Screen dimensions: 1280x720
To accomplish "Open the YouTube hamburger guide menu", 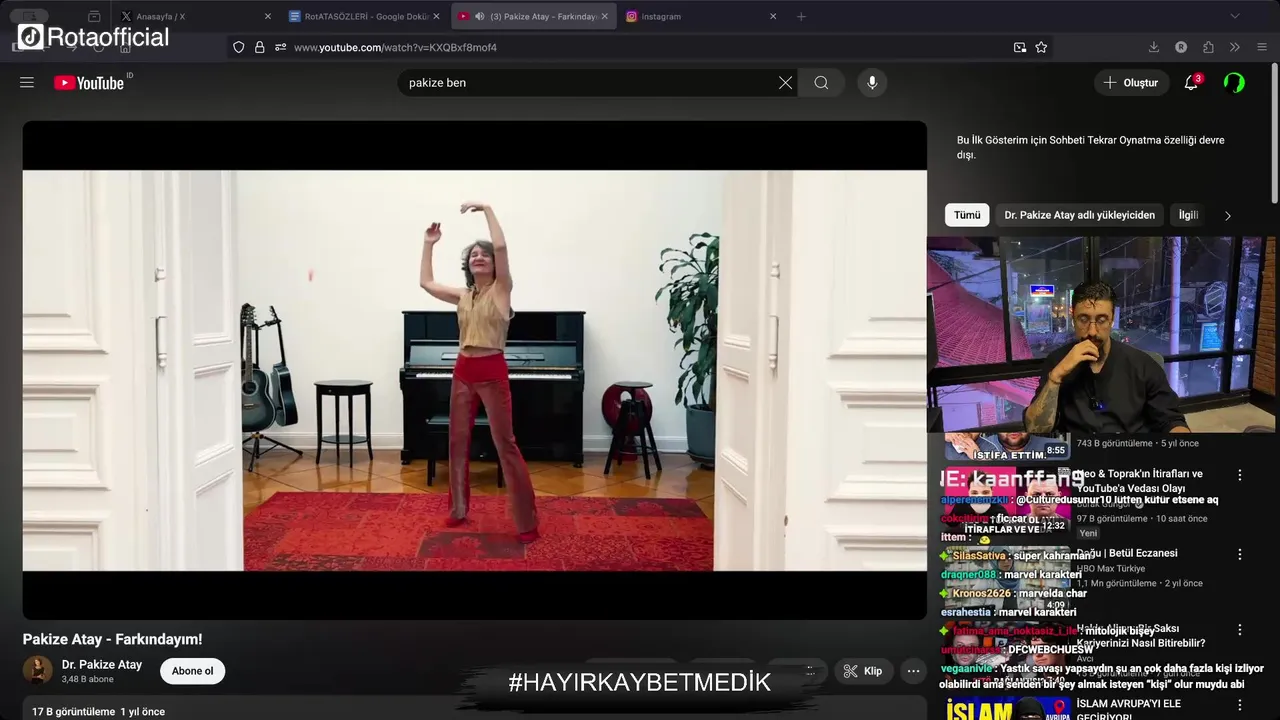I will (x=27, y=83).
